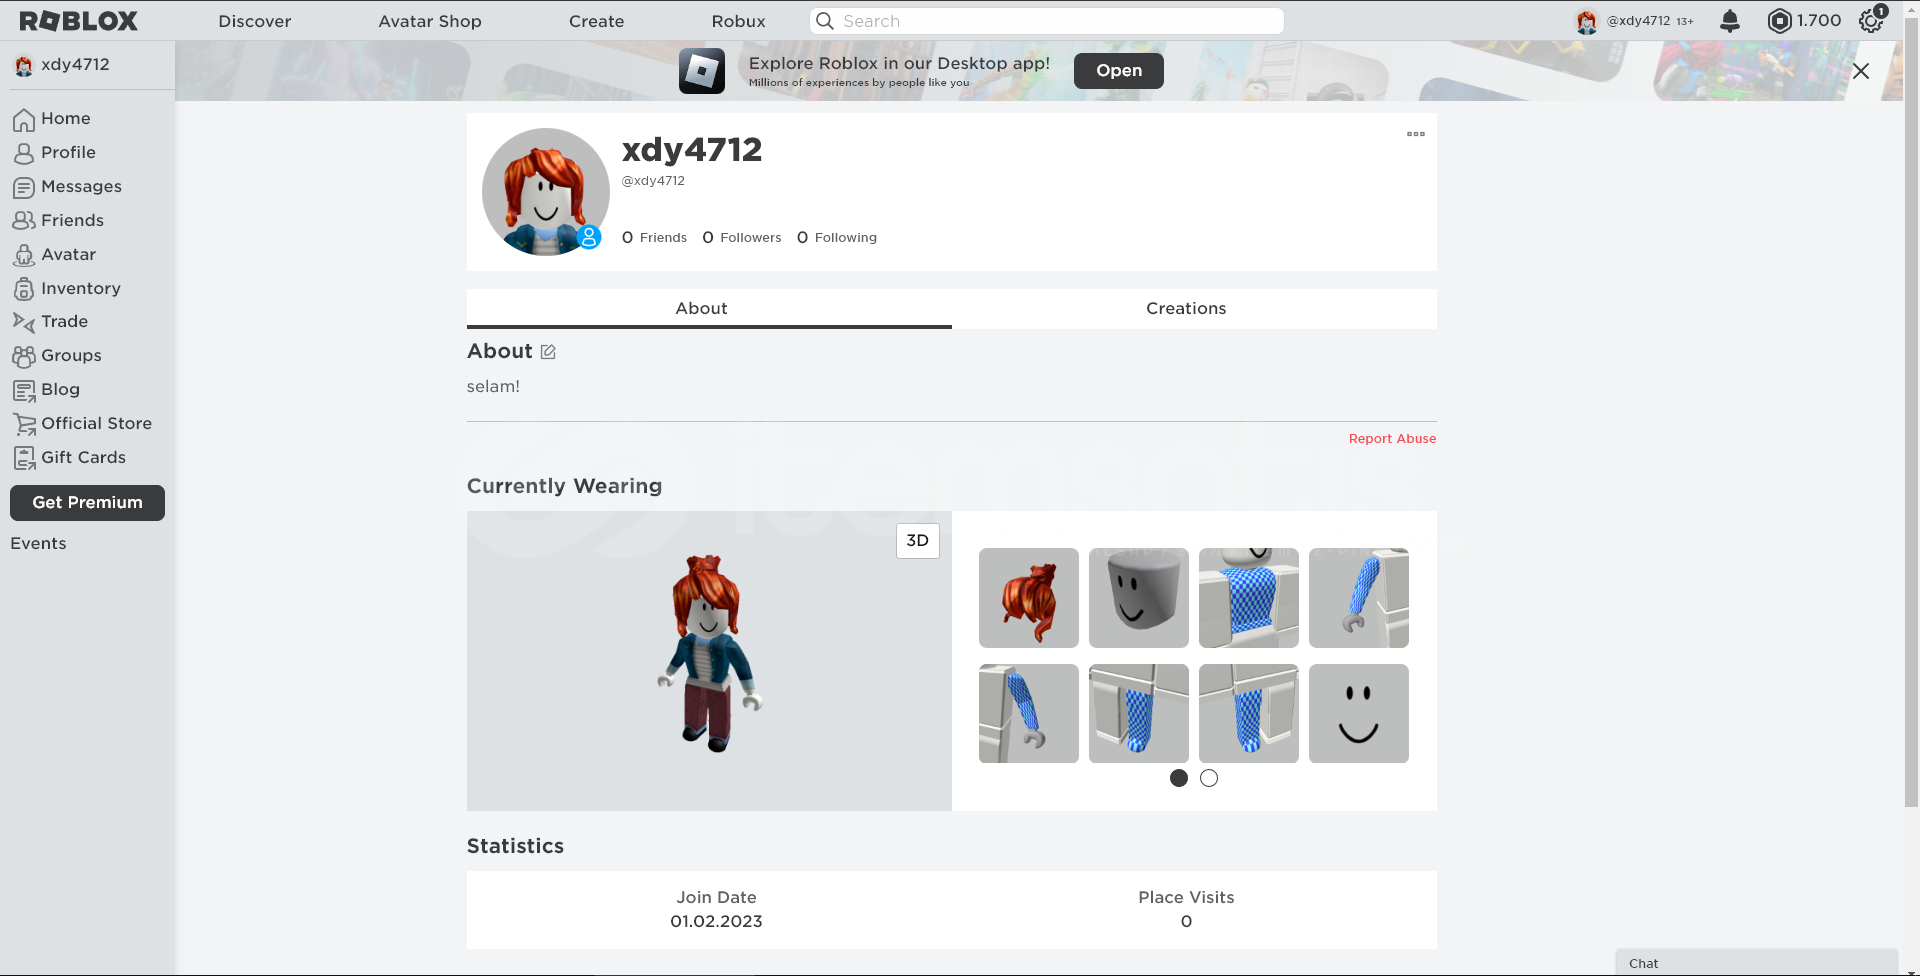Click the Roblox logo

point(78,21)
